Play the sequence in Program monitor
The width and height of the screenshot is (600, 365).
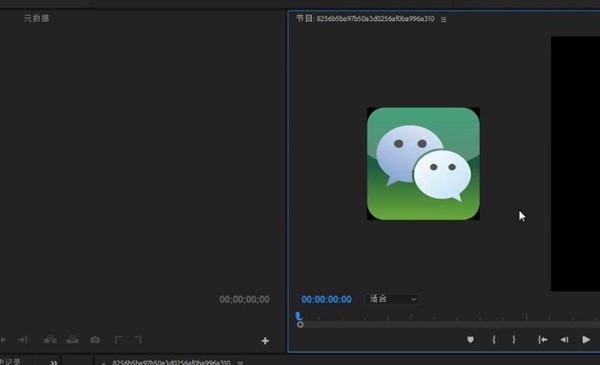coord(586,339)
